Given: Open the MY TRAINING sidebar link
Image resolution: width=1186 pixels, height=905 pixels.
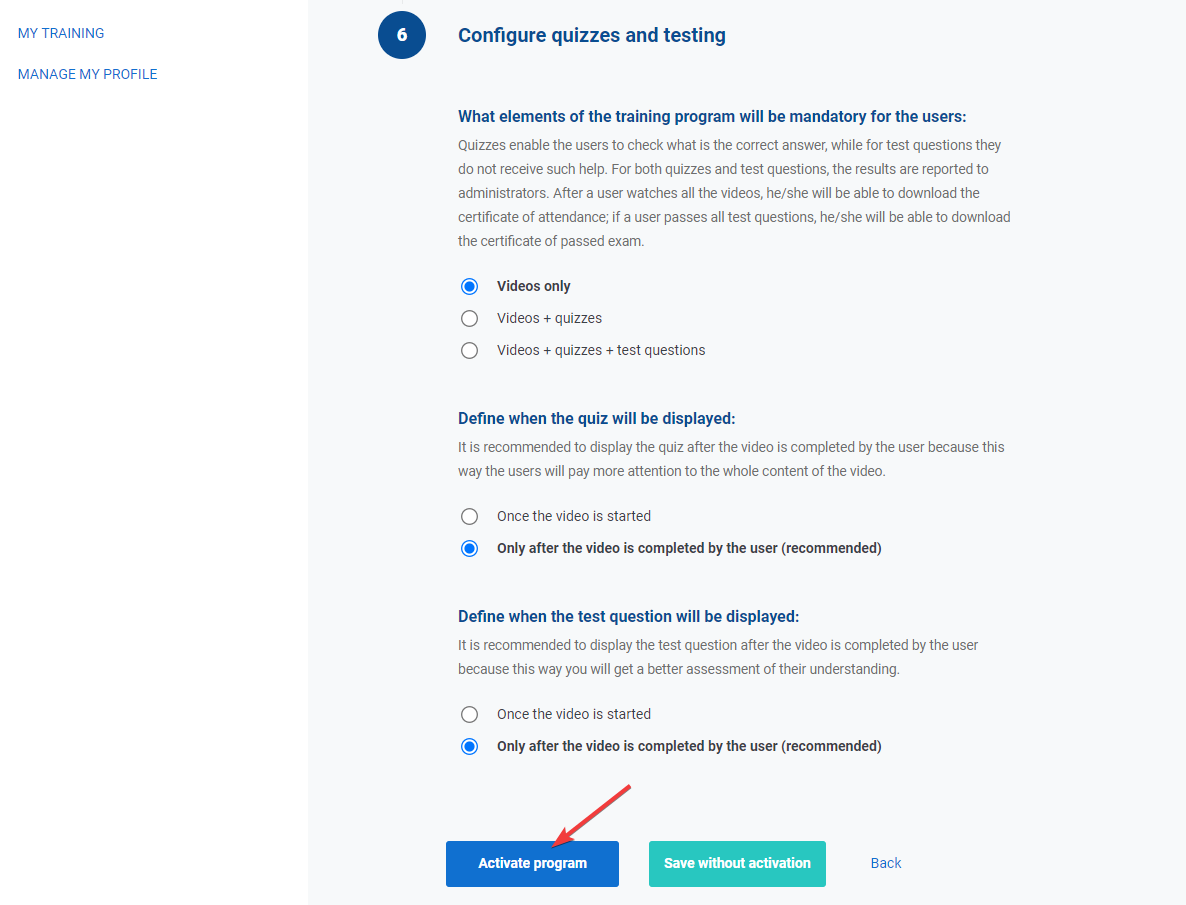Looking at the screenshot, I should tap(61, 33).
